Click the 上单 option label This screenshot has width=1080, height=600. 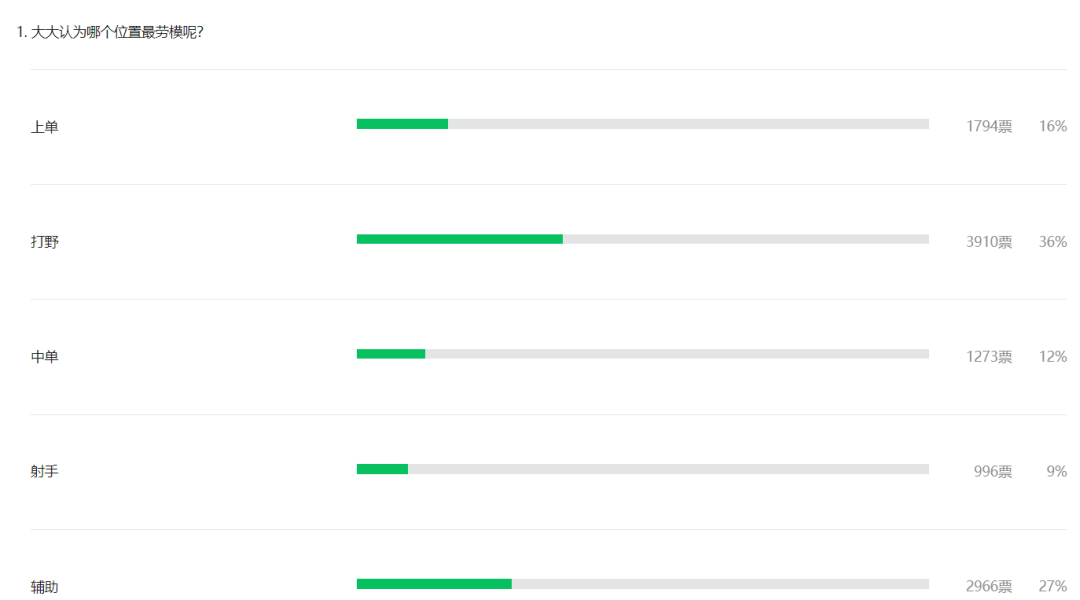[x=45, y=127]
